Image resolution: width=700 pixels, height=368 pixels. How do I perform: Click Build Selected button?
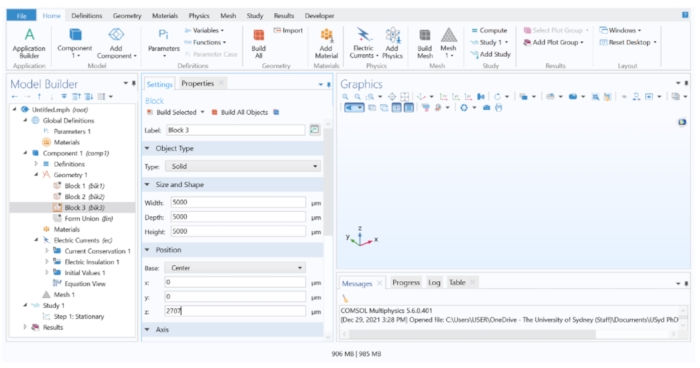point(172,112)
